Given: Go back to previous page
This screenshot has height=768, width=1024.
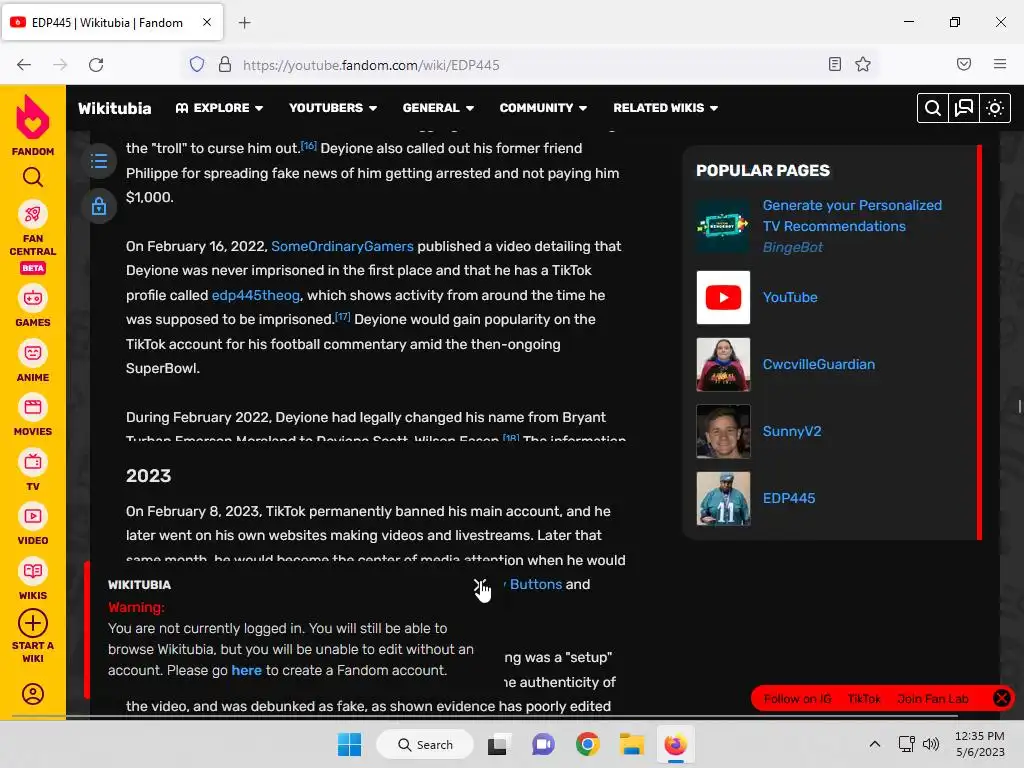Looking at the screenshot, I should (x=24, y=65).
